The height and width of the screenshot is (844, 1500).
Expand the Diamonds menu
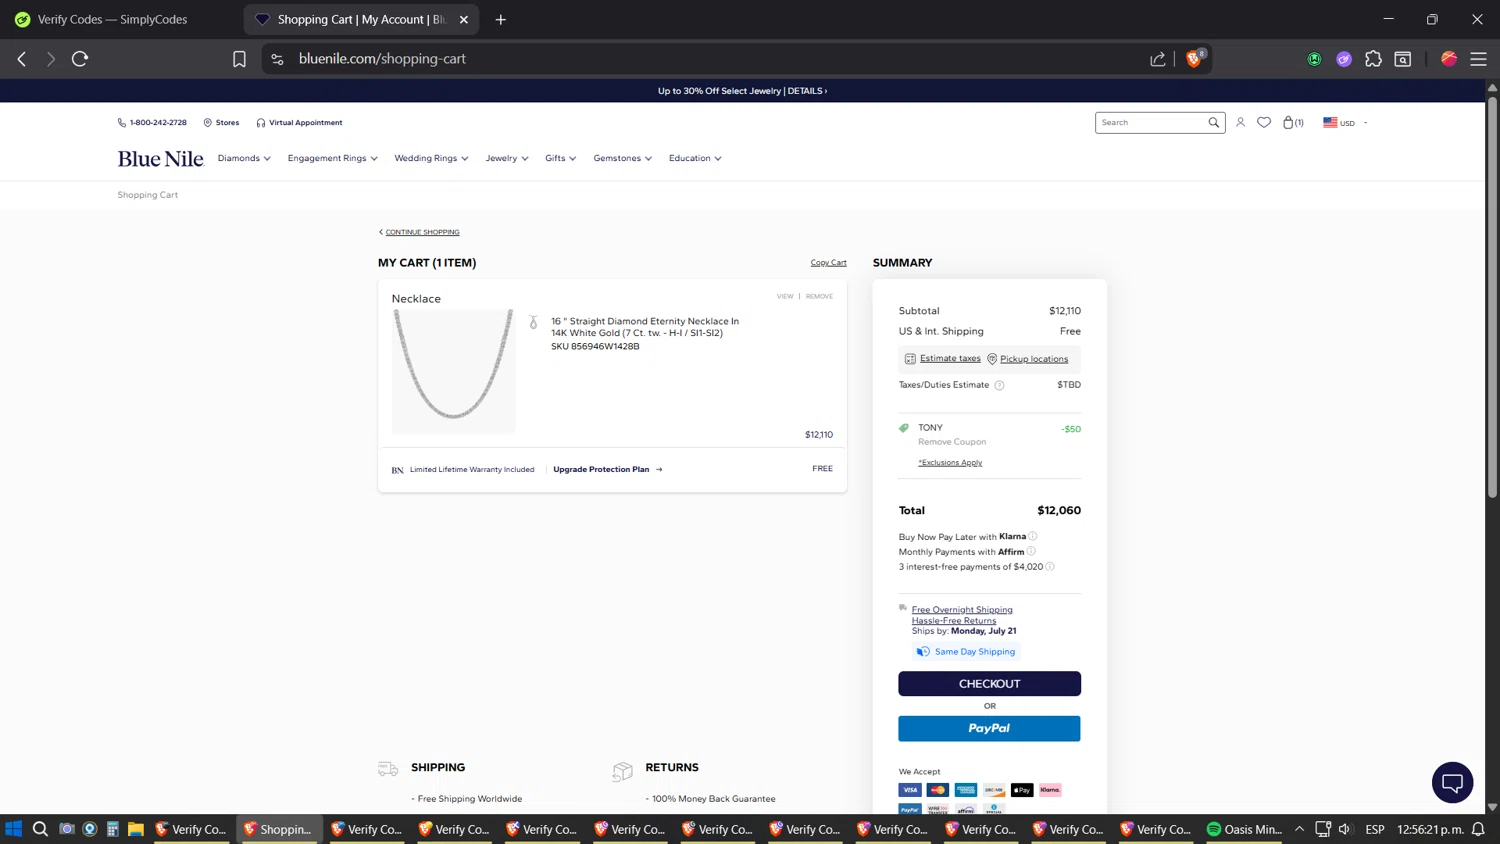click(244, 158)
